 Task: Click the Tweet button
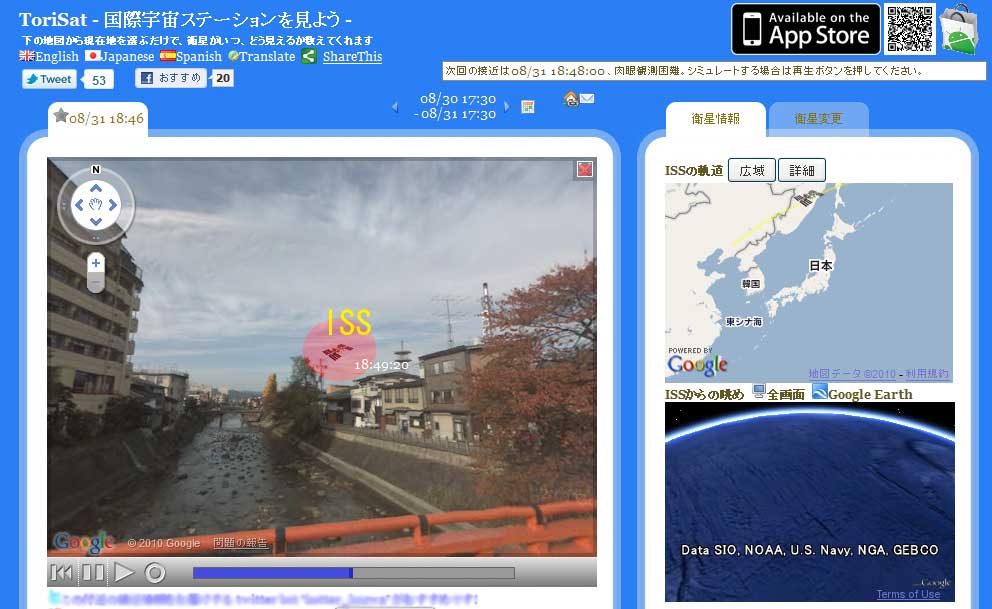click(x=49, y=79)
